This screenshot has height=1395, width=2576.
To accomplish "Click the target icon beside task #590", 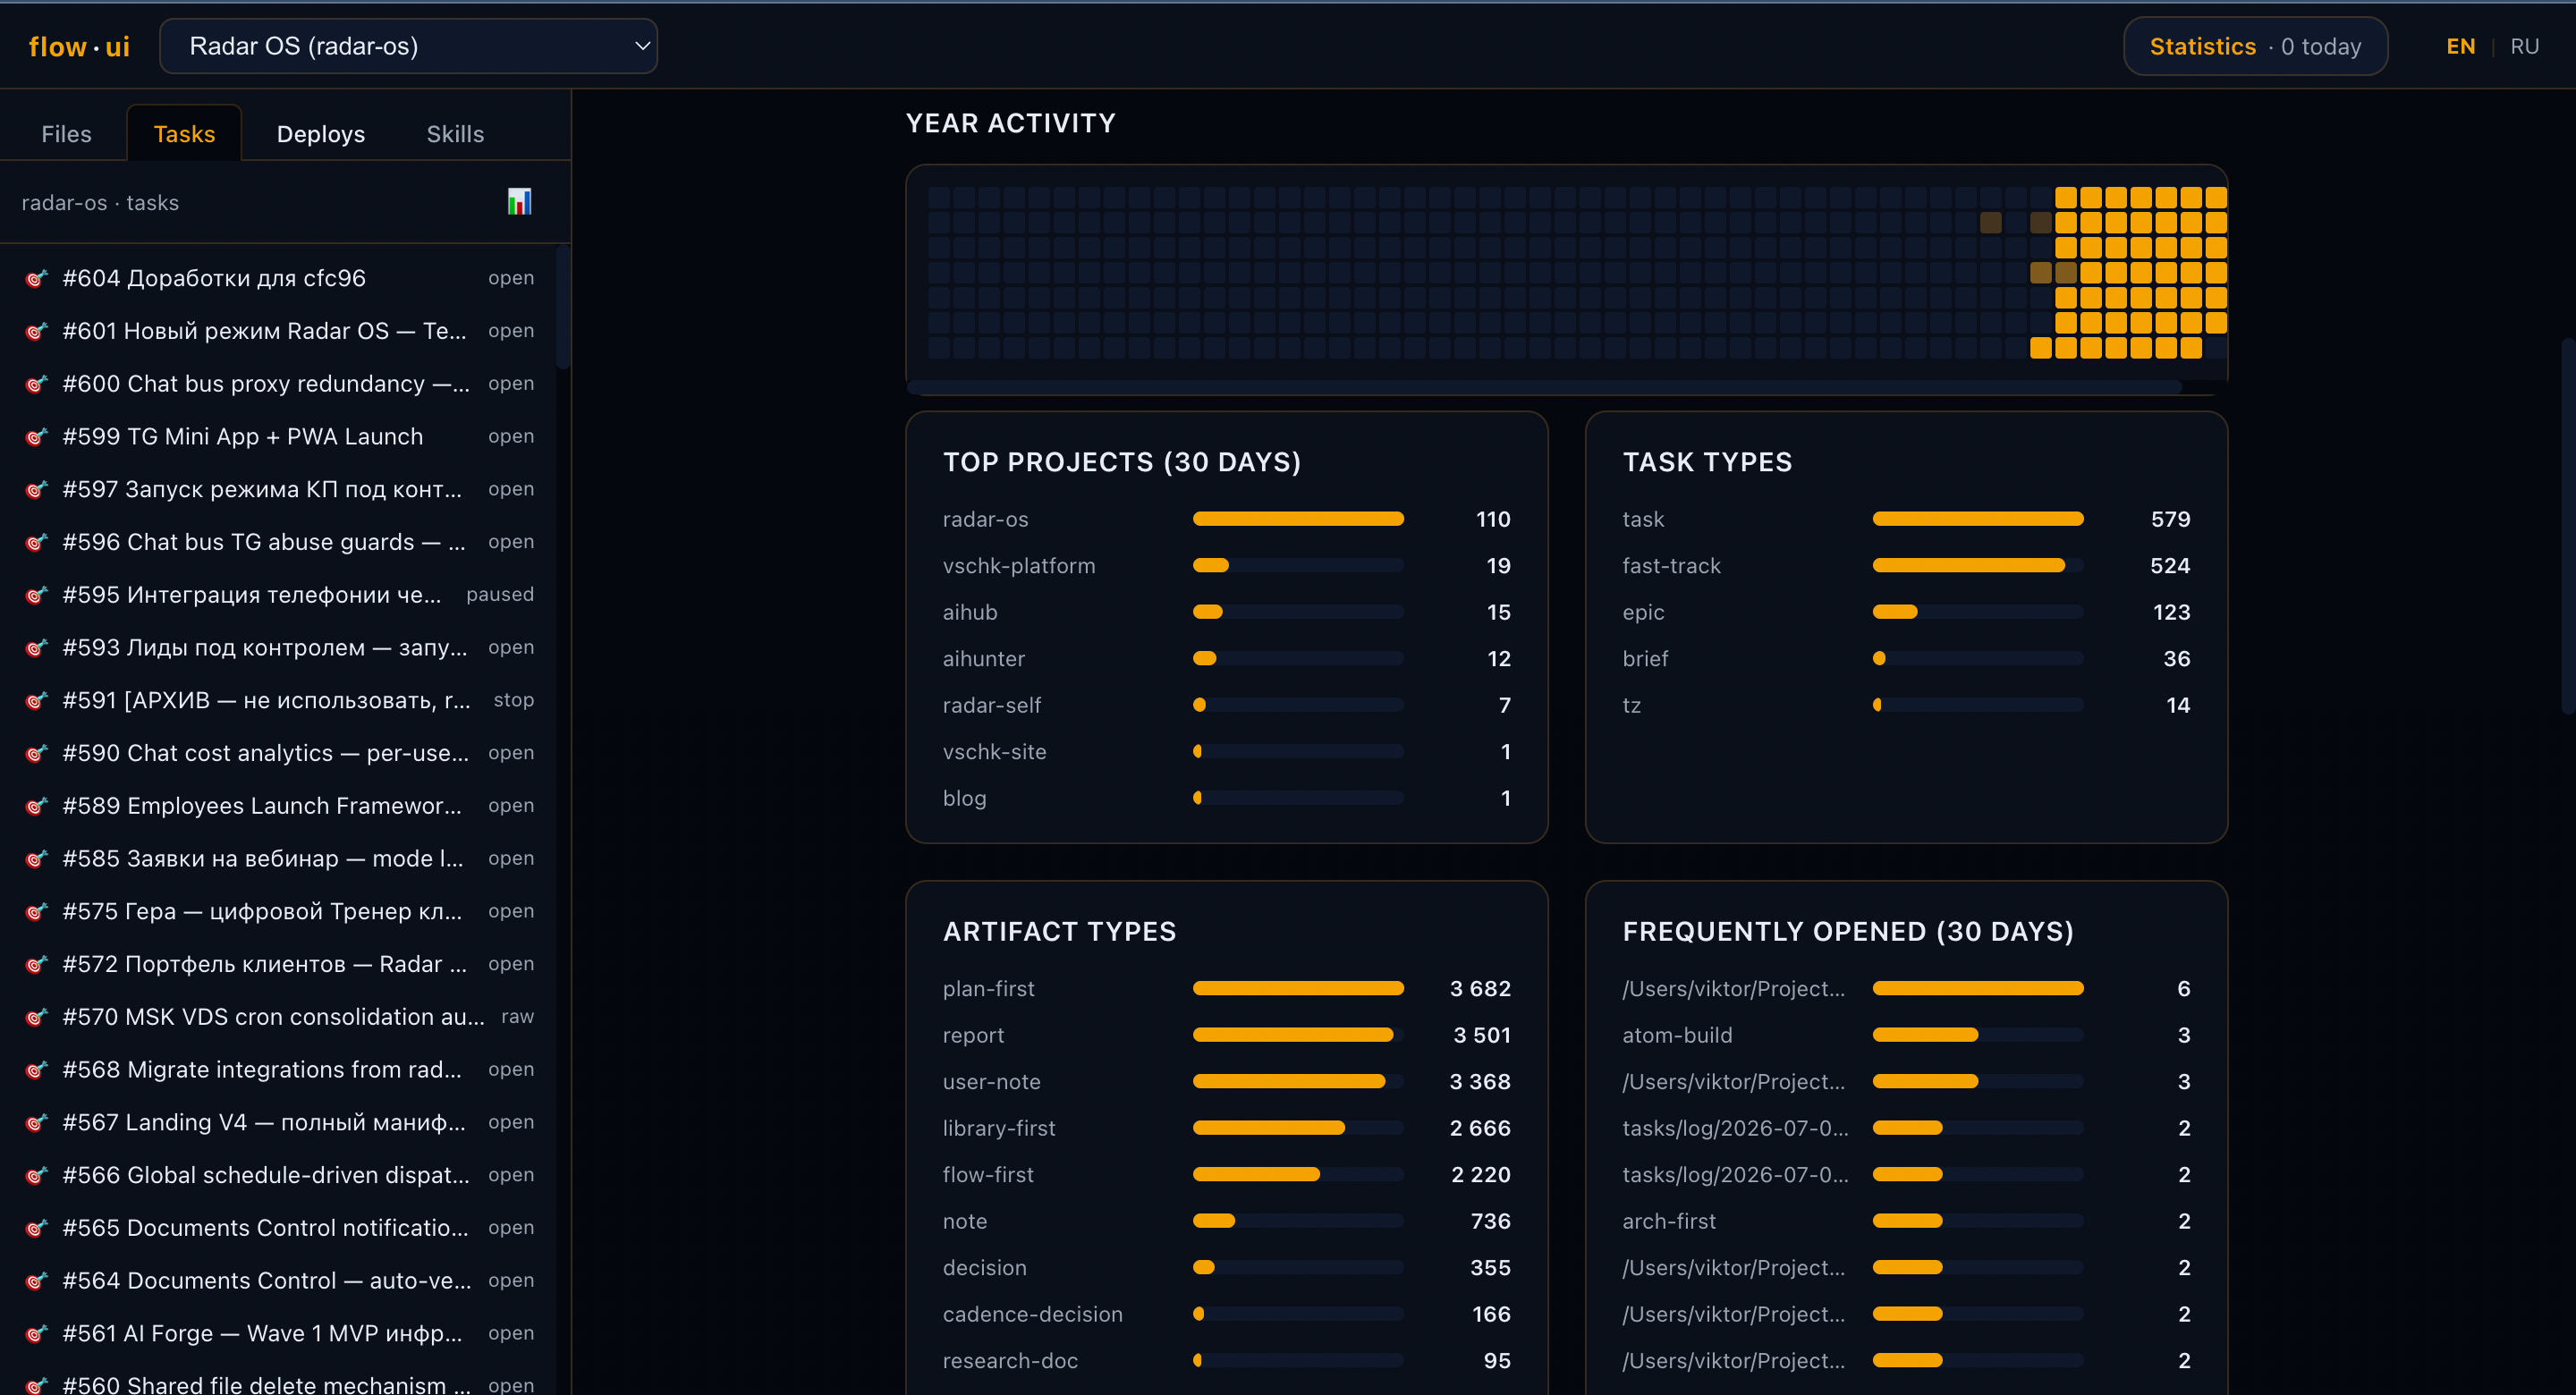I will tap(36, 753).
